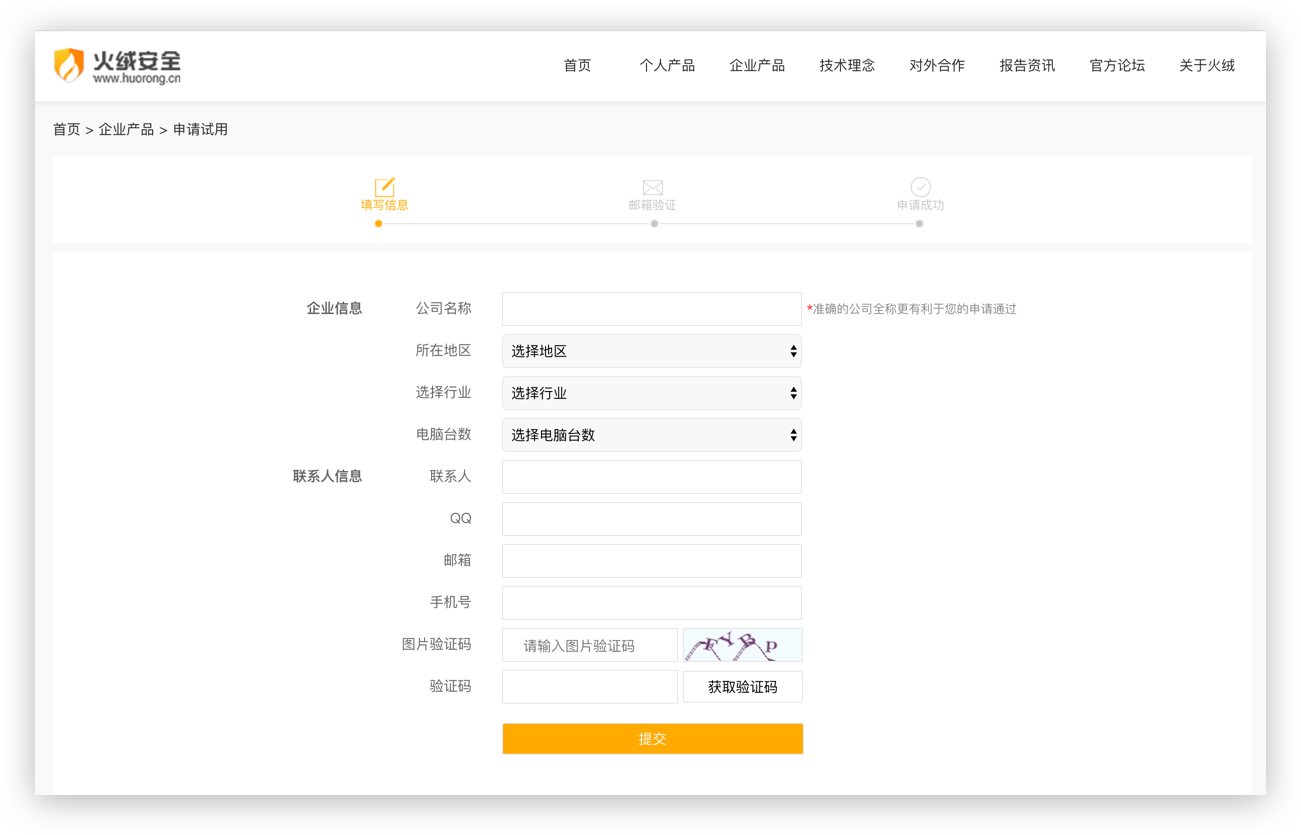Refresh the FYBP captcha image
The image size is (1301, 835).
[743, 645]
